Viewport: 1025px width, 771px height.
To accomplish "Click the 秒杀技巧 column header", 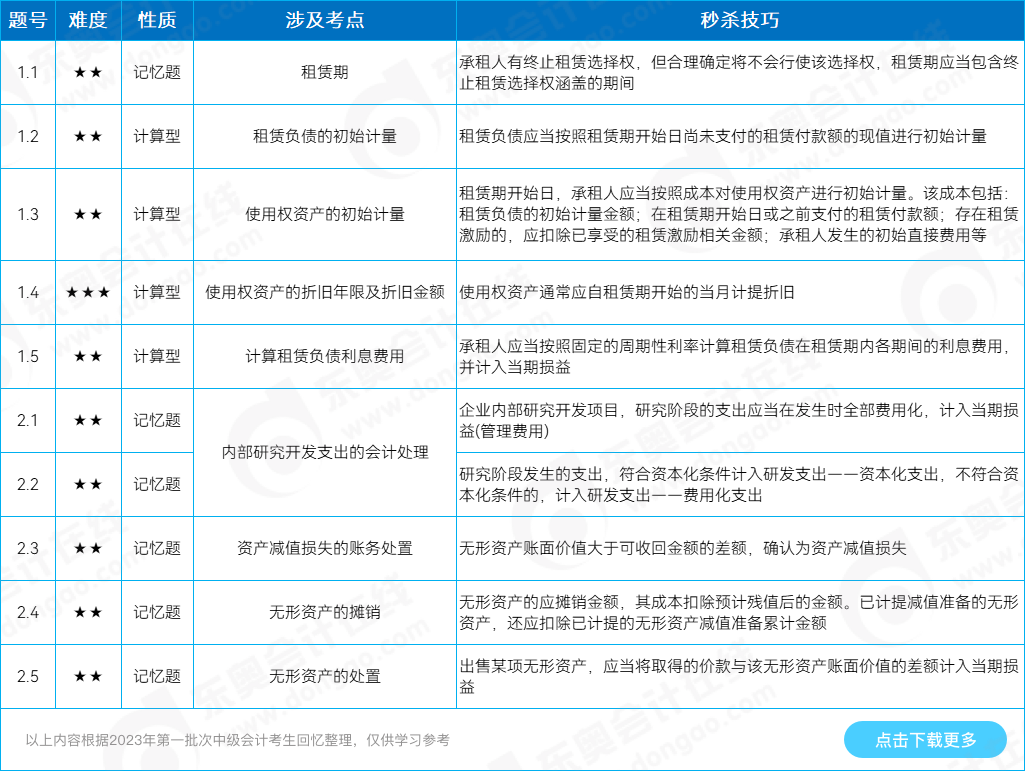I will [738, 20].
